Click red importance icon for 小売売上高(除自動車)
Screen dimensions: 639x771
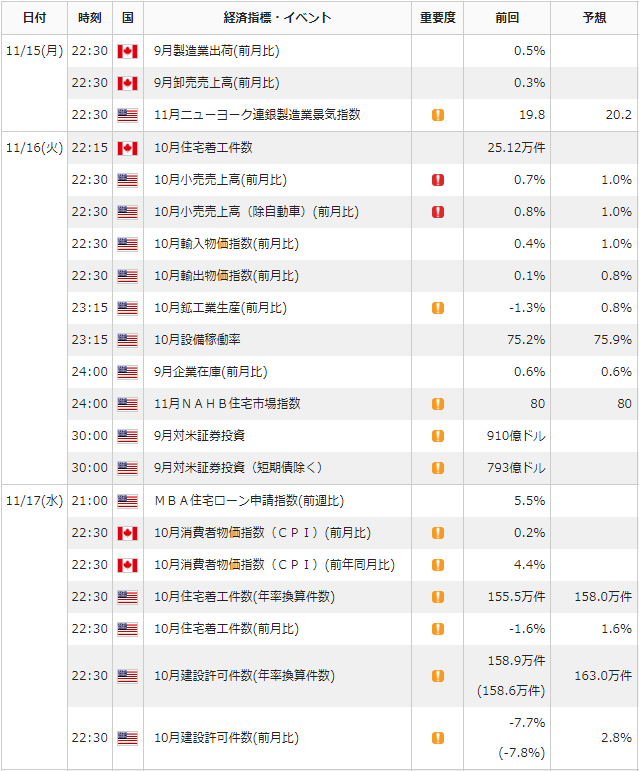(437, 212)
